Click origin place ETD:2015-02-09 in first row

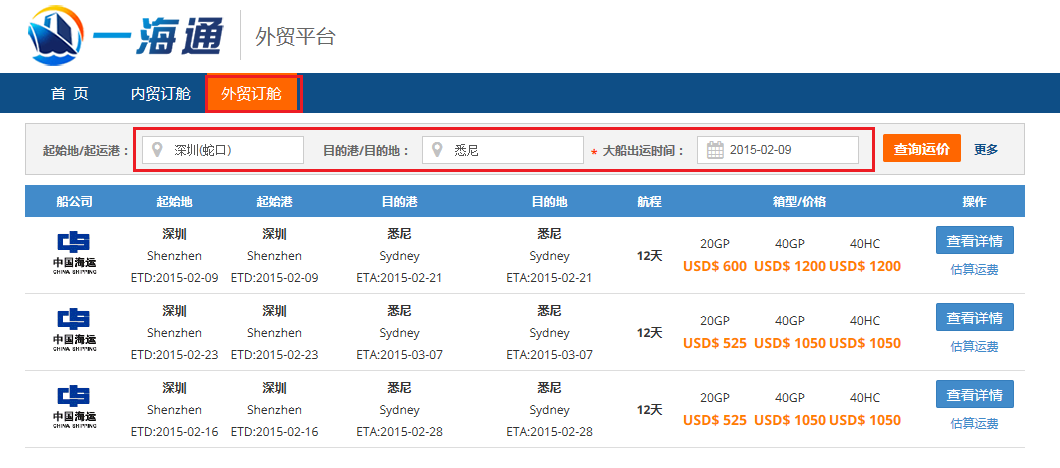(174, 278)
